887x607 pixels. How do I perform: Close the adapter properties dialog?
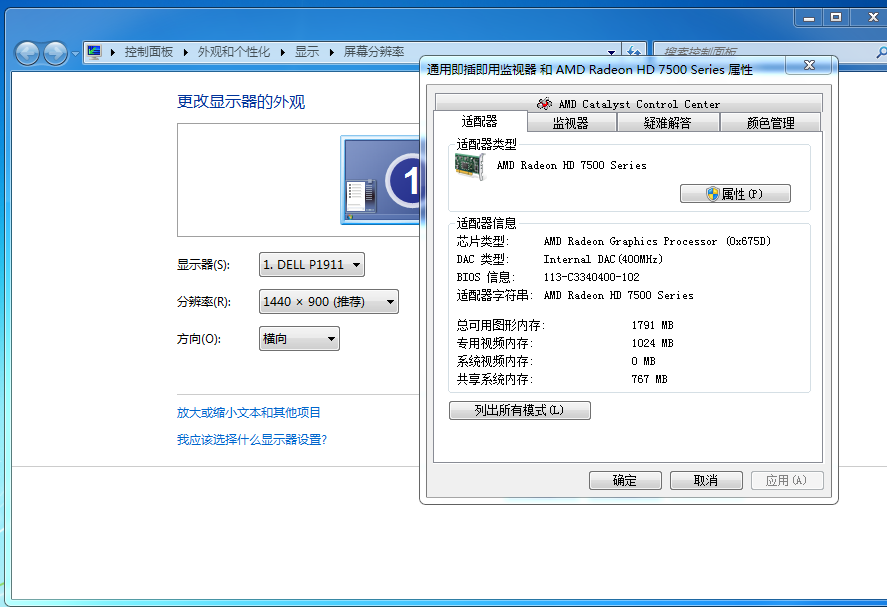point(809,65)
